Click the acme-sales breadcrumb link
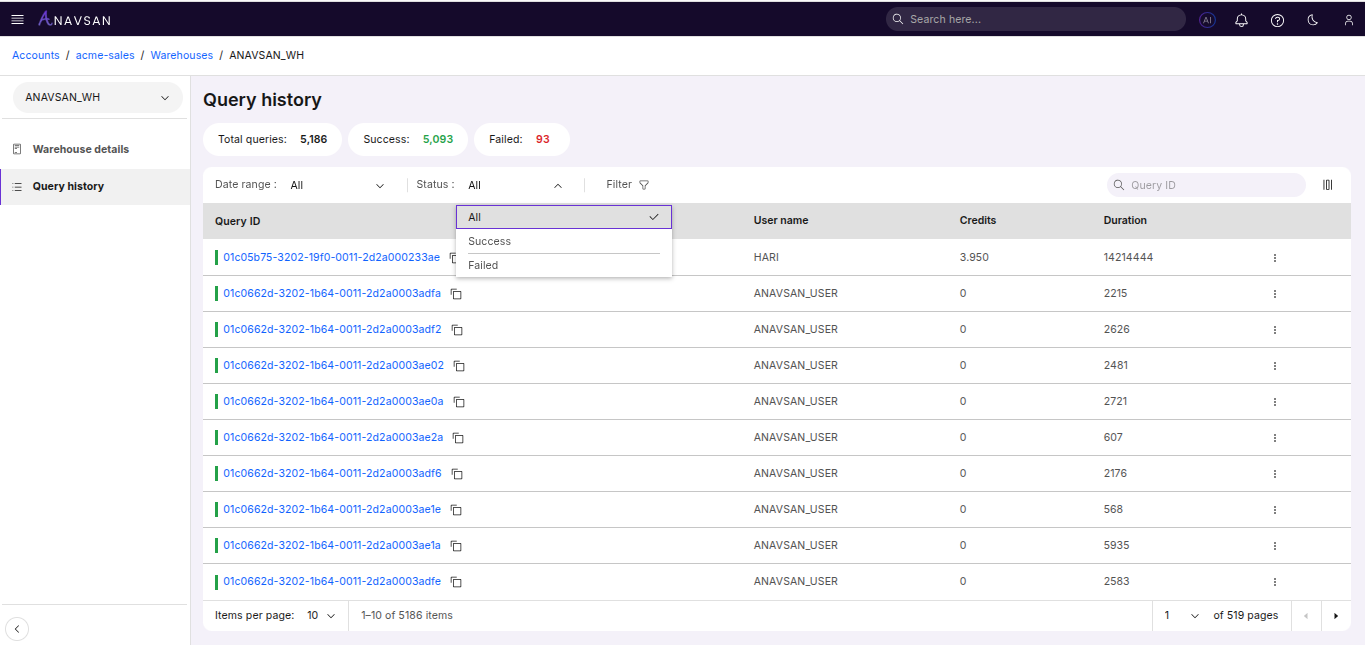The image size is (1365, 645). coord(105,55)
